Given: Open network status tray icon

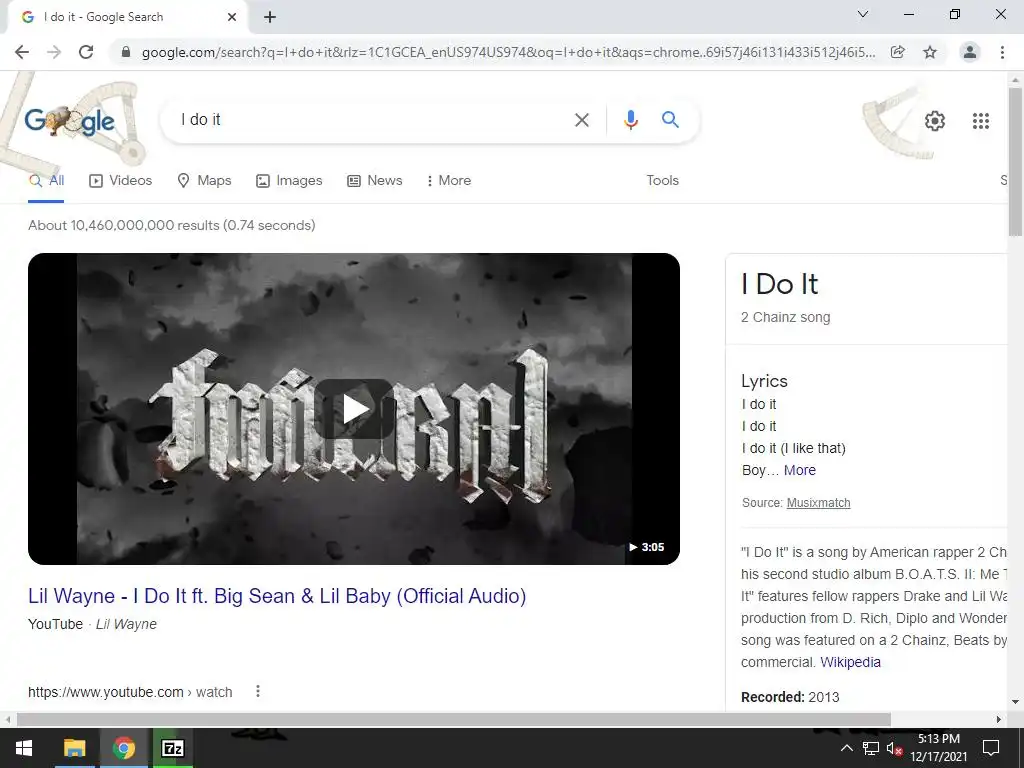Looking at the screenshot, I should (871, 748).
